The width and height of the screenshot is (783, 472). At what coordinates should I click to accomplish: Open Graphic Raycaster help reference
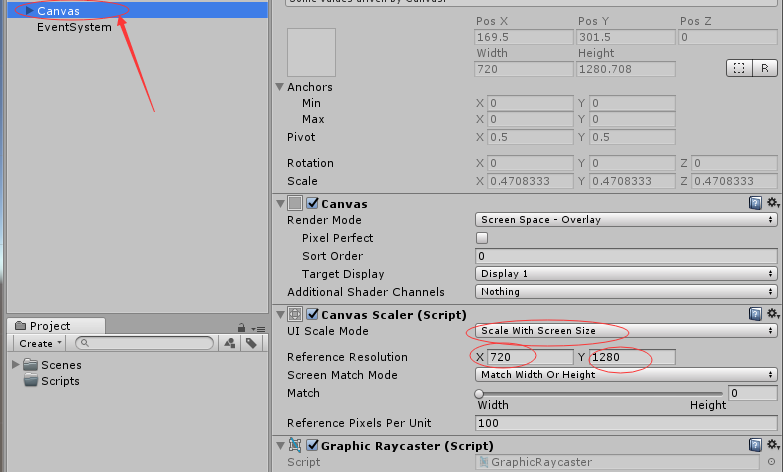click(756, 445)
